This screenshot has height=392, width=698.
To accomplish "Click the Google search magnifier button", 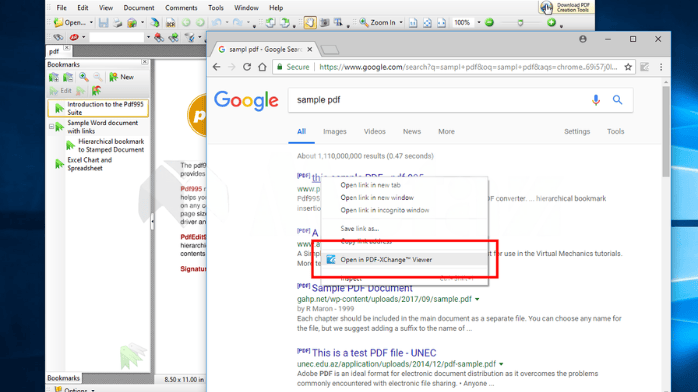I will pyautogui.click(x=617, y=100).
